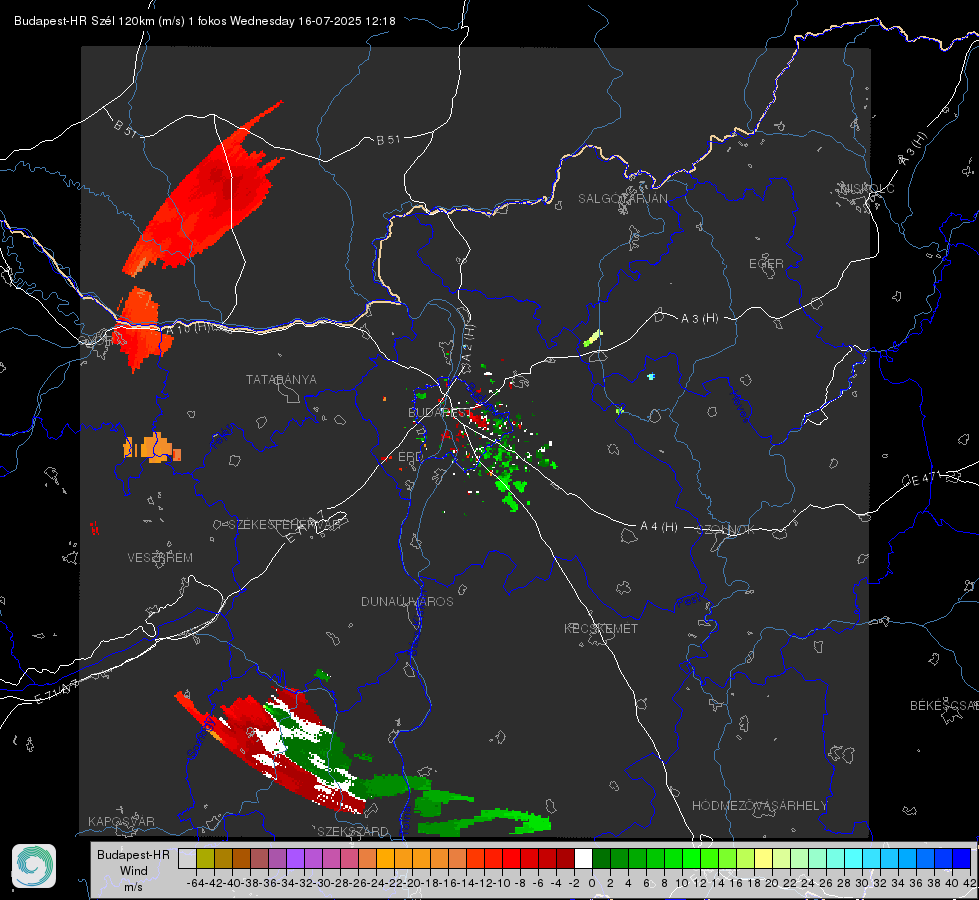Click the SALGÓTARJÁN city label

[x=622, y=199]
